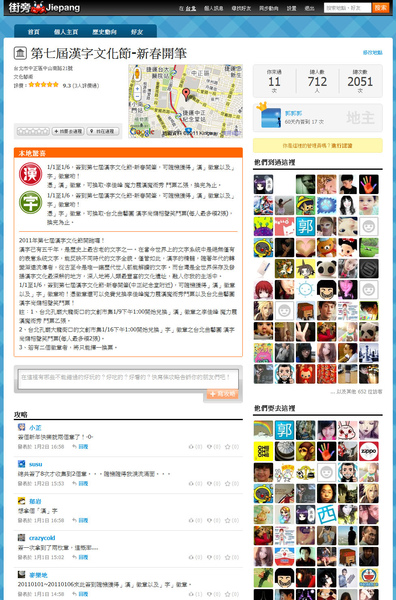Click the search input field in the header
Image resolution: width=396 pixels, height=600 pixels.
tap(347, 8)
